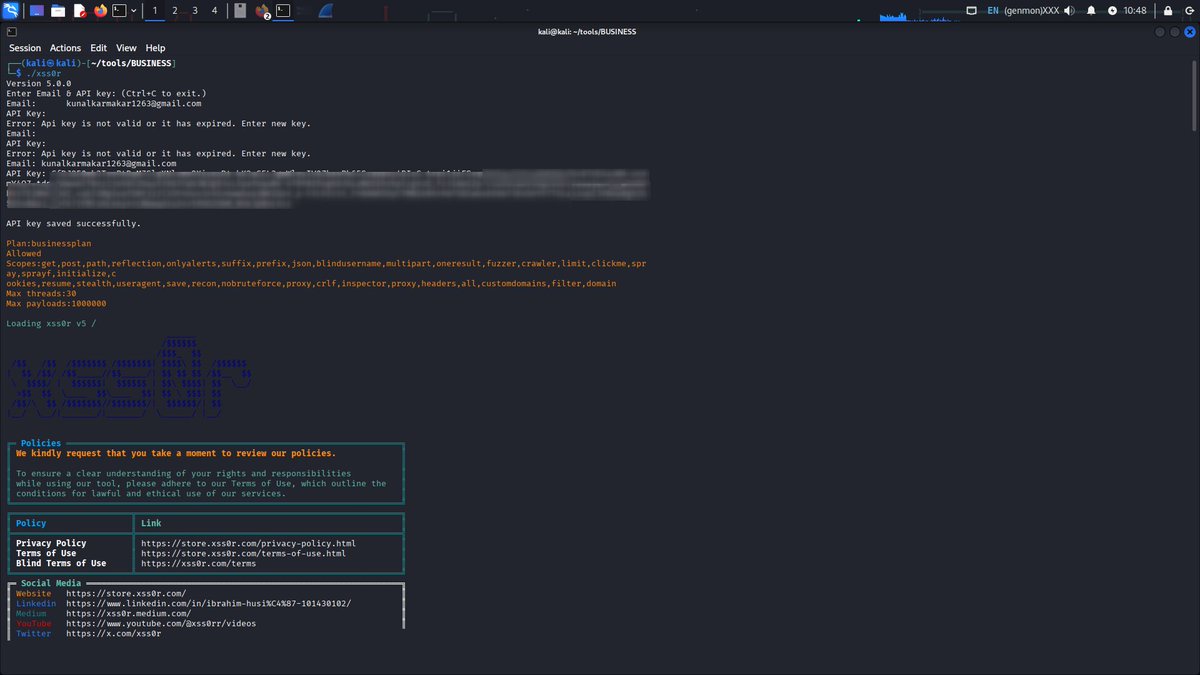
Task: Click the 'Version 5.0.0' line
Action: click(x=38, y=83)
